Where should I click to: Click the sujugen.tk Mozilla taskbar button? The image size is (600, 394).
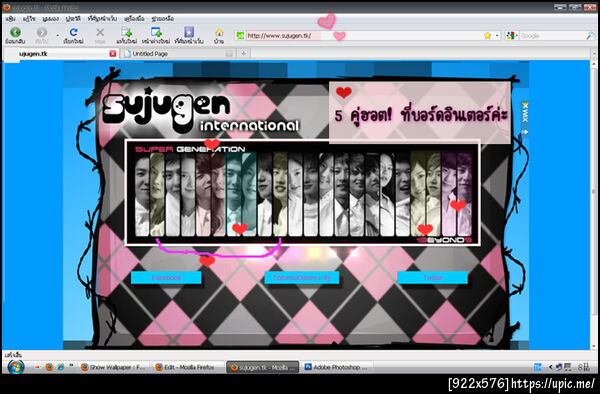coord(262,367)
